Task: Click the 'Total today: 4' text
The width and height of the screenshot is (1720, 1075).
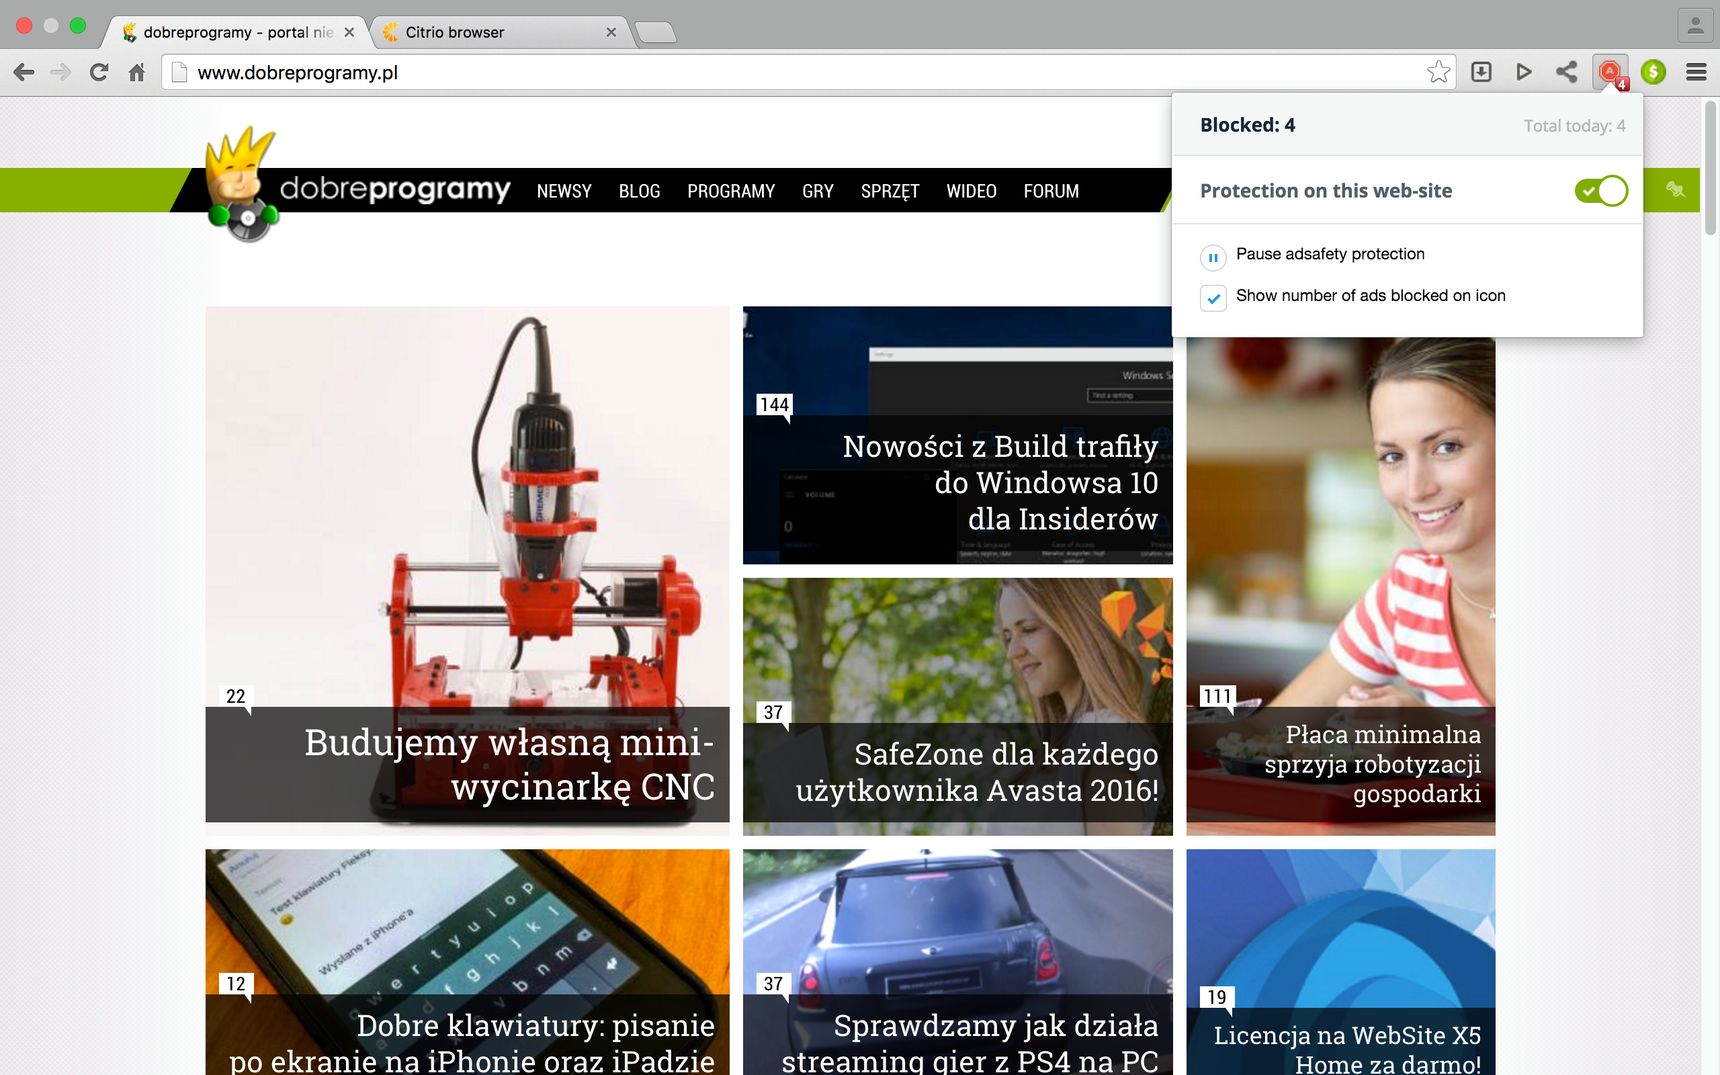Action: point(1574,126)
